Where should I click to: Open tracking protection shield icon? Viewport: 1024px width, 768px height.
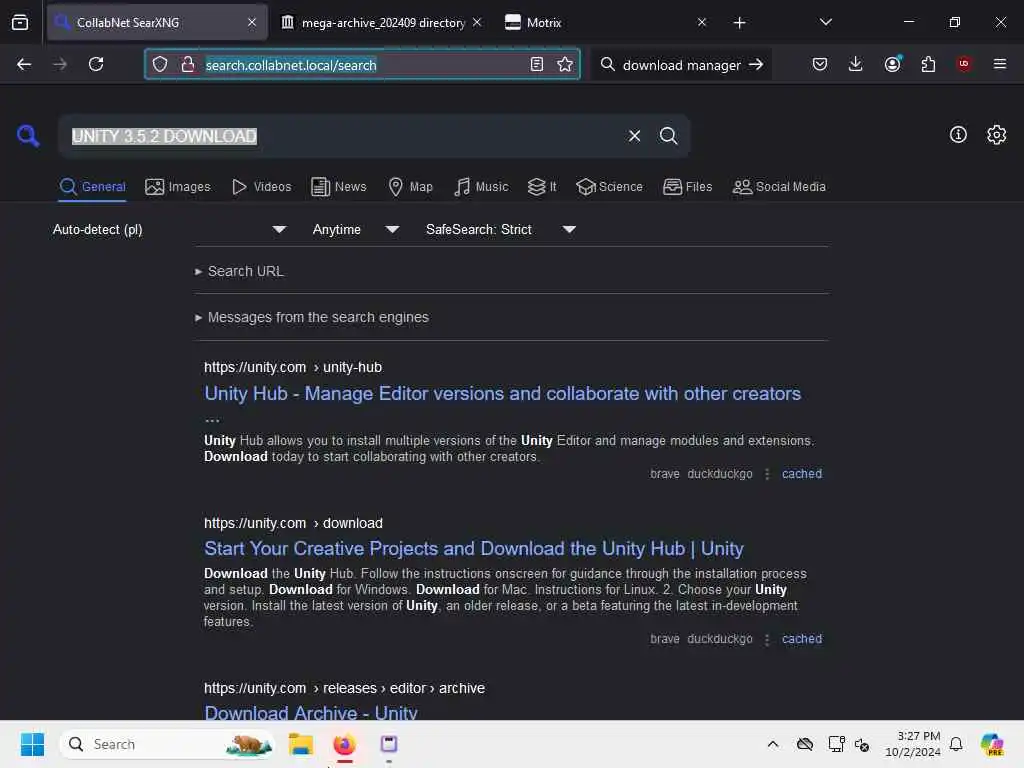(x=160, y=64)
